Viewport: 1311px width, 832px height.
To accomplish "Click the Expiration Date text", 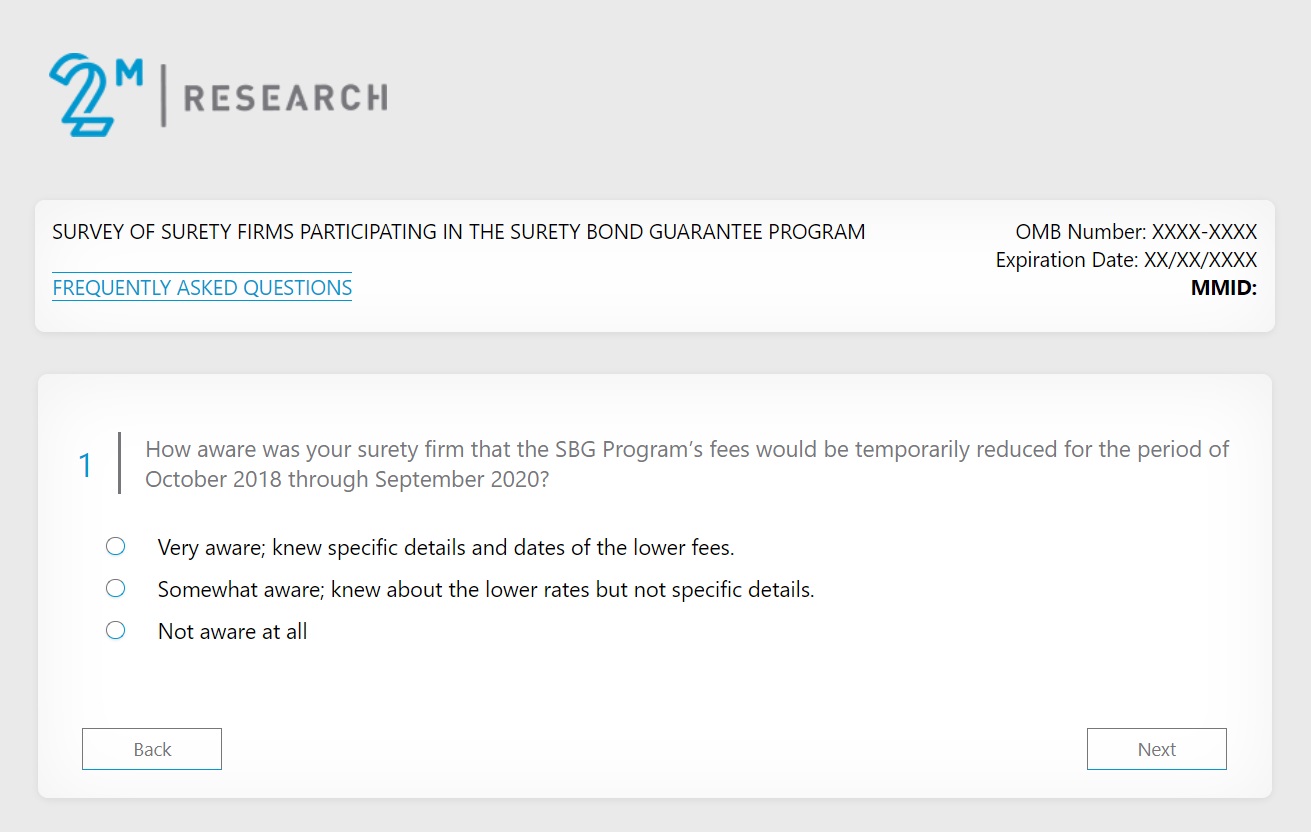I will 1126,260.
